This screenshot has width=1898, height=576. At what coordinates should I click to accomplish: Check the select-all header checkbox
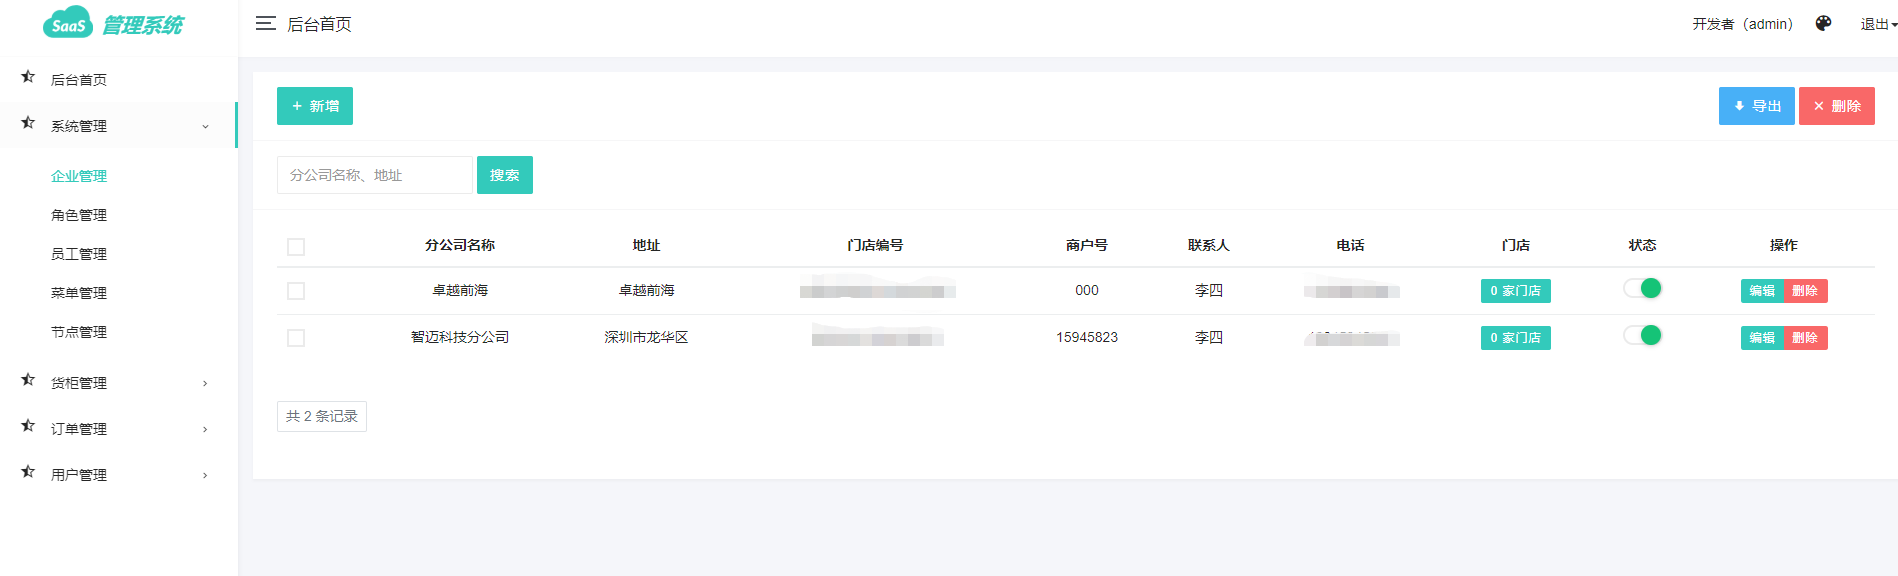296,247
